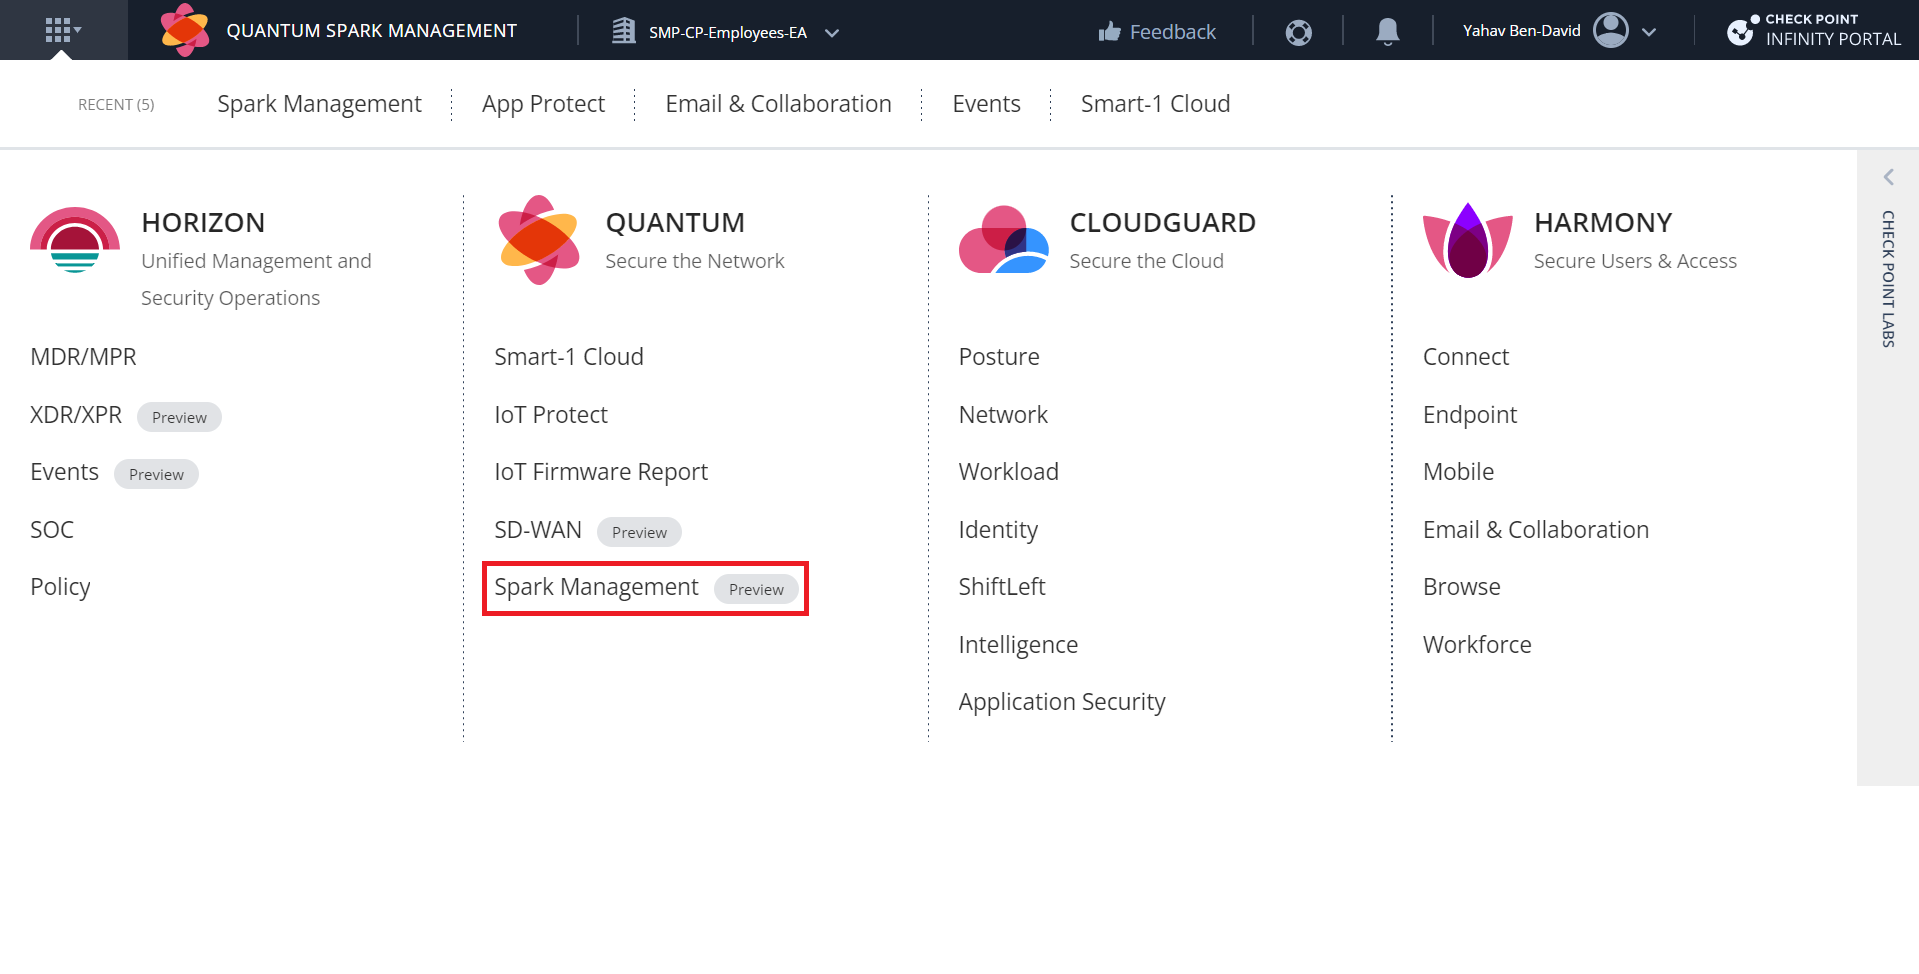
Task: Open Endpoint under Harmony
Action: 1470,415
